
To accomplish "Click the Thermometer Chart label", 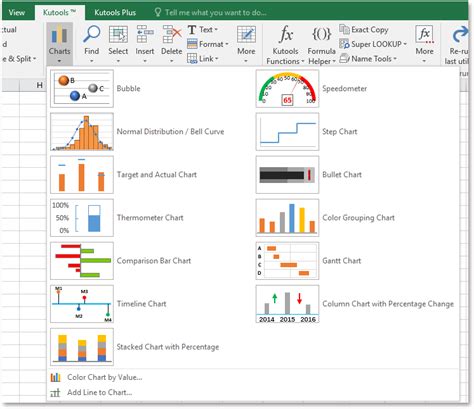I will click(x=150, y=218).
